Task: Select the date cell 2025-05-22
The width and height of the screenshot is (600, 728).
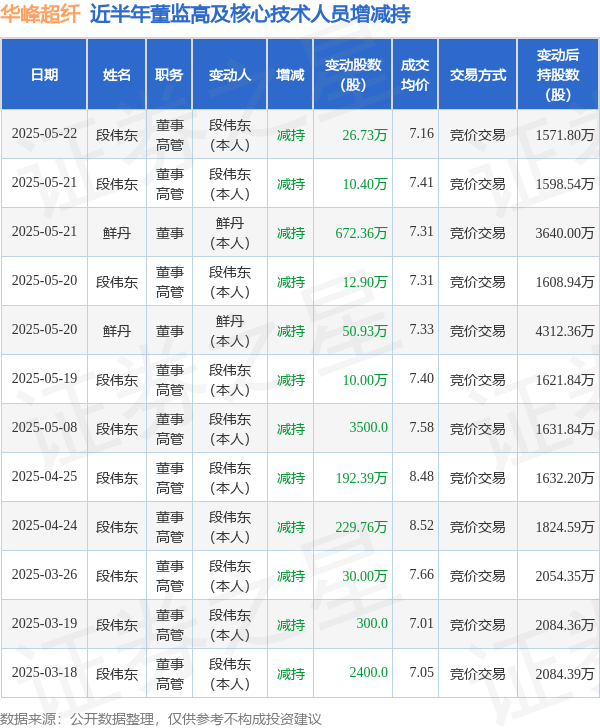Action: tap(44, 134)
